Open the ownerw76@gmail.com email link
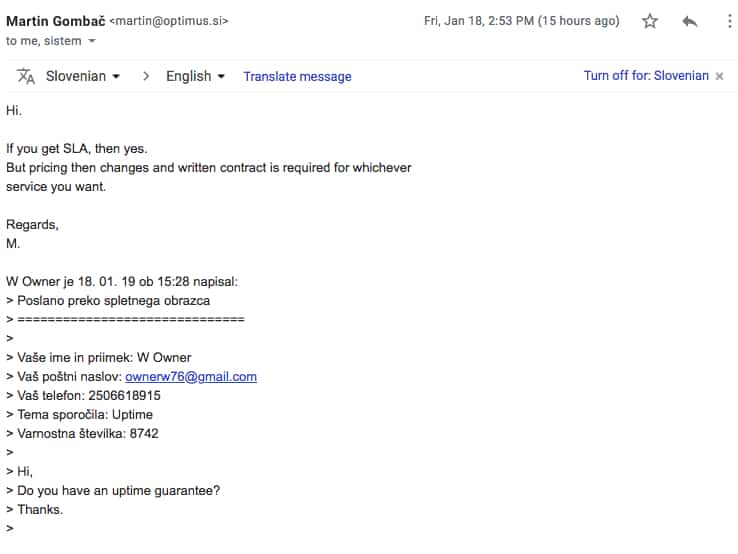Image resolution: width=738 pixels, height=554 pixels. (x=191, y=377)
